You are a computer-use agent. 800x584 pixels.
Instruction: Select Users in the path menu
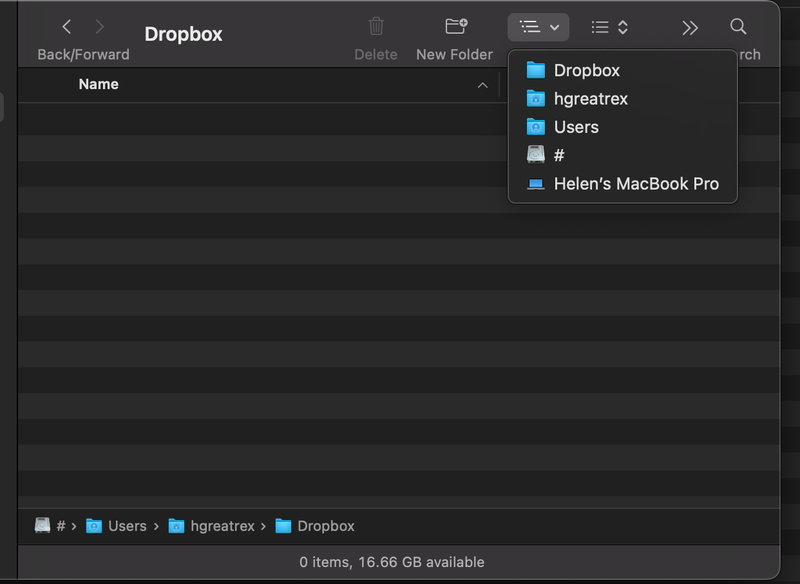coord(576,127)
